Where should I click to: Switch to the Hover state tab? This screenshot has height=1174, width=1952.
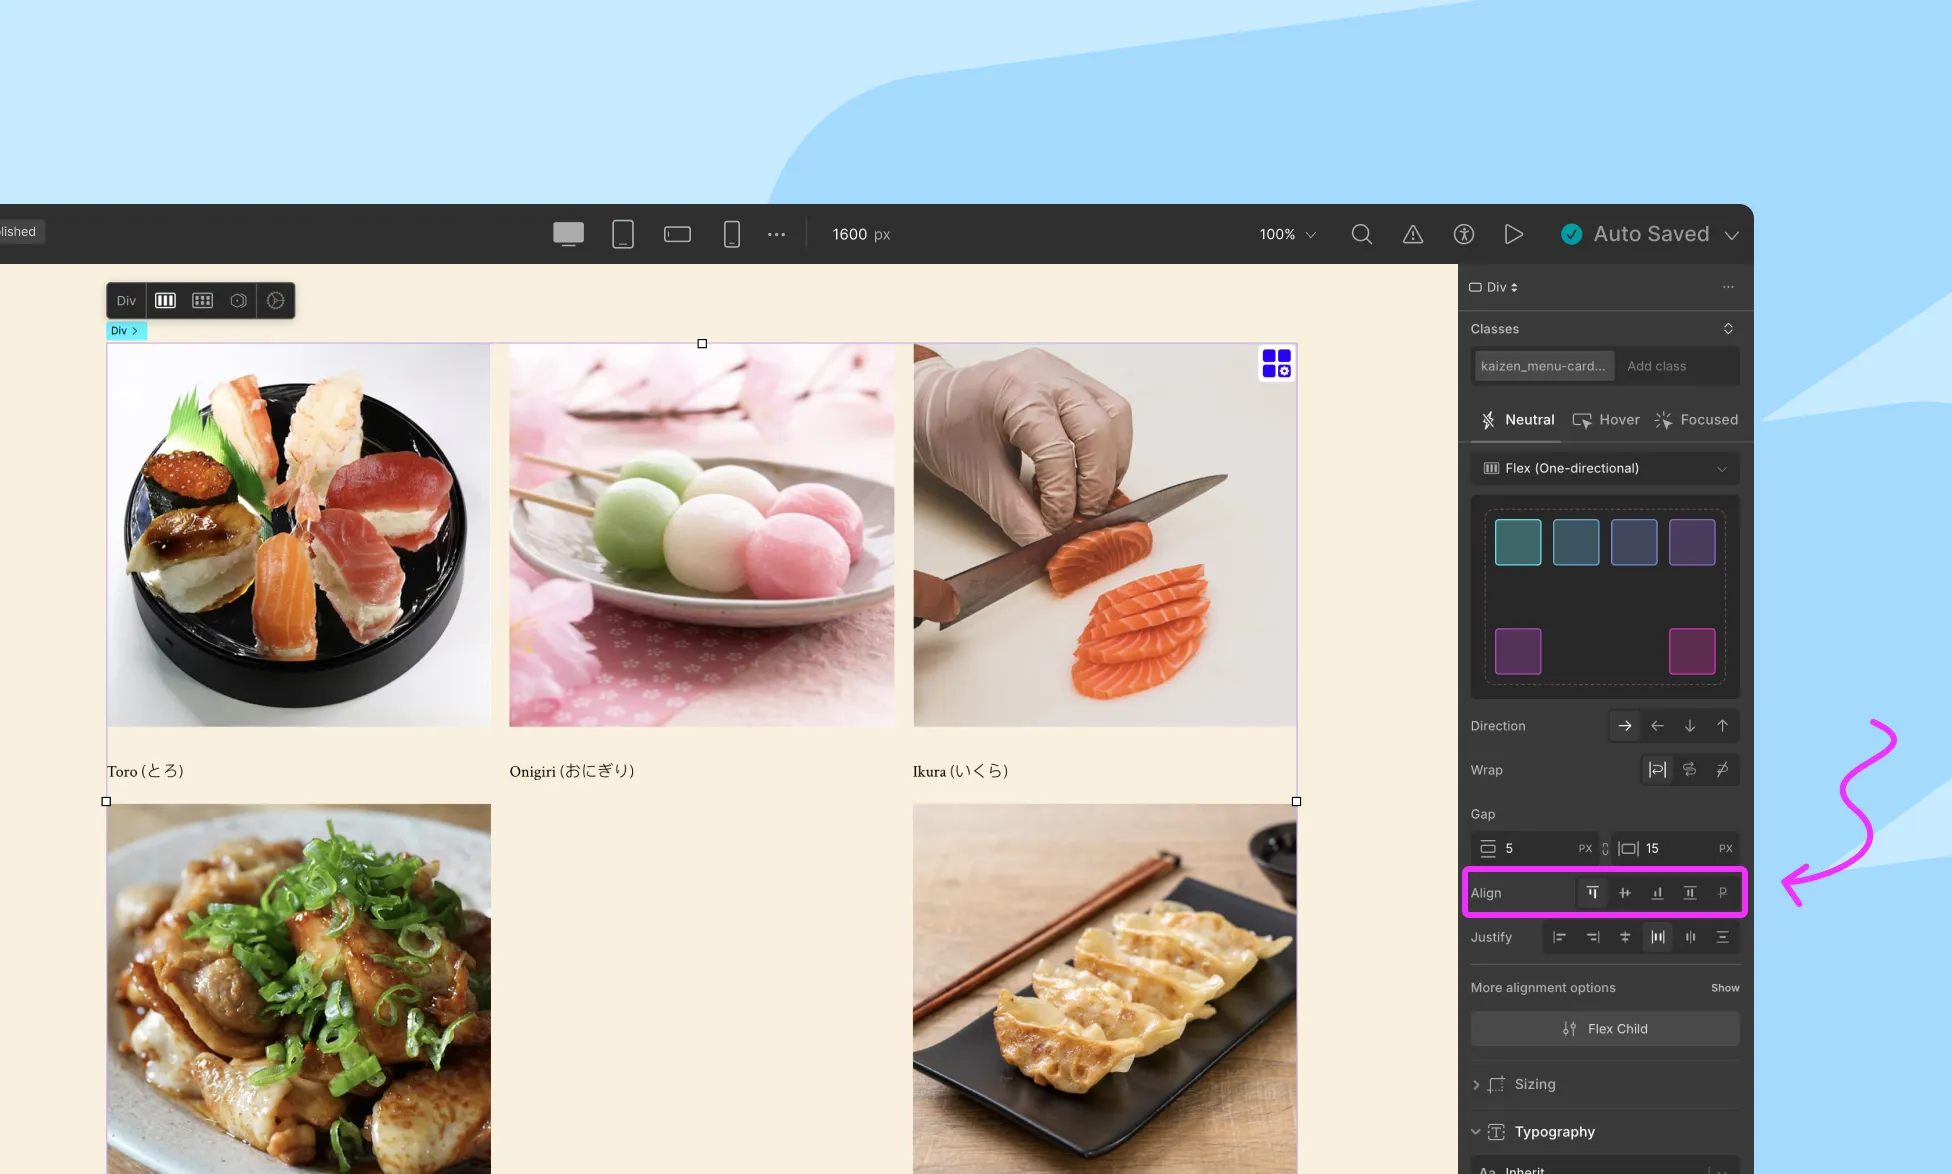(1606, 420)
